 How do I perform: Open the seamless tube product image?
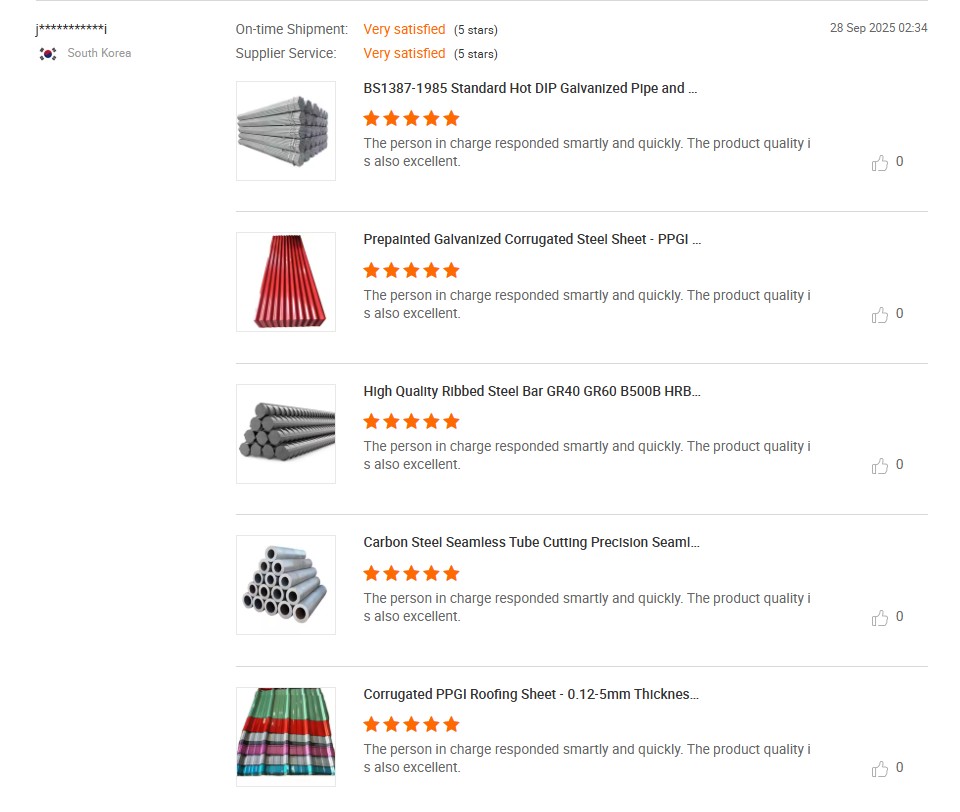pos(286,585)
